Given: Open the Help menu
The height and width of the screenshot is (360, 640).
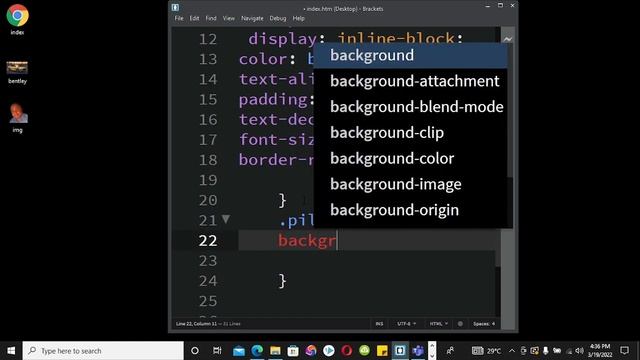Looking at the screenshot, I should point(298,18).
